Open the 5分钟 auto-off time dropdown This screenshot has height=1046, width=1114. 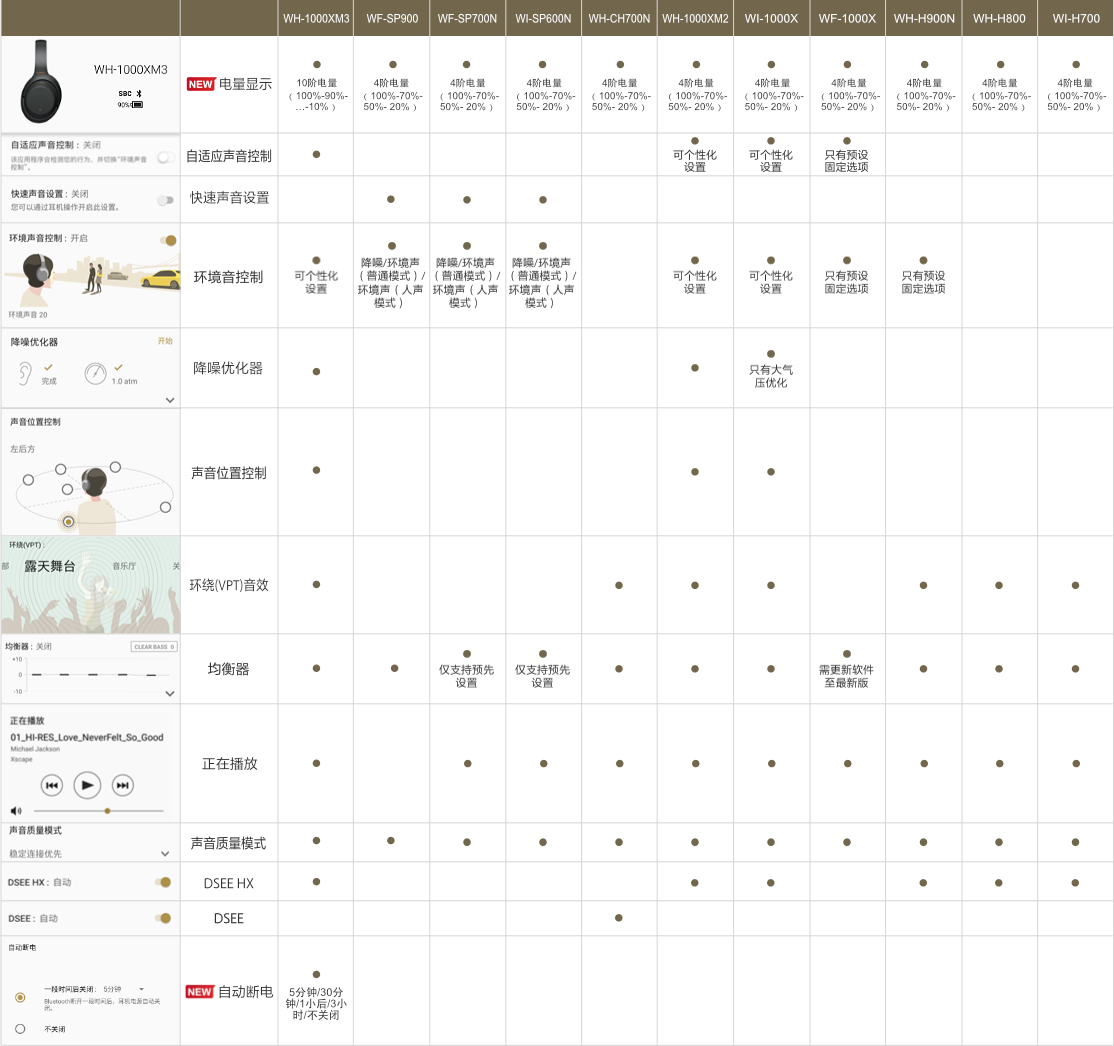pyautogui.click(x=124, y=989)
